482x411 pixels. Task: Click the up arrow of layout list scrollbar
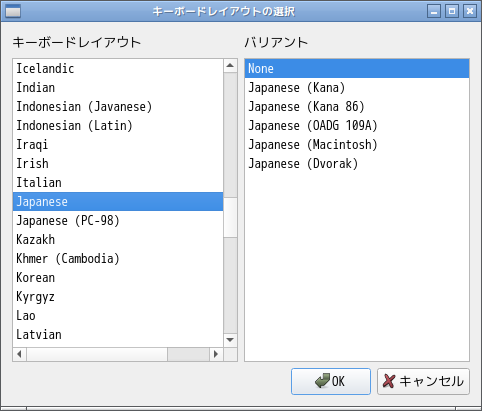(230, 65)
